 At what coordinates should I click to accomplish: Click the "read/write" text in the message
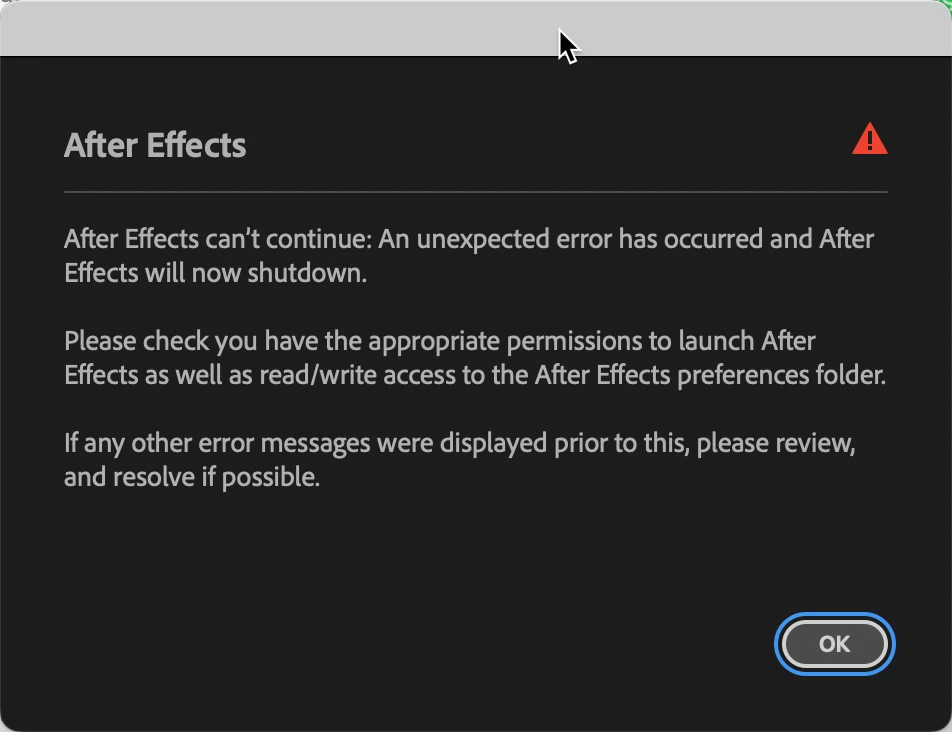pyautogui.click(x=318, y=375)
